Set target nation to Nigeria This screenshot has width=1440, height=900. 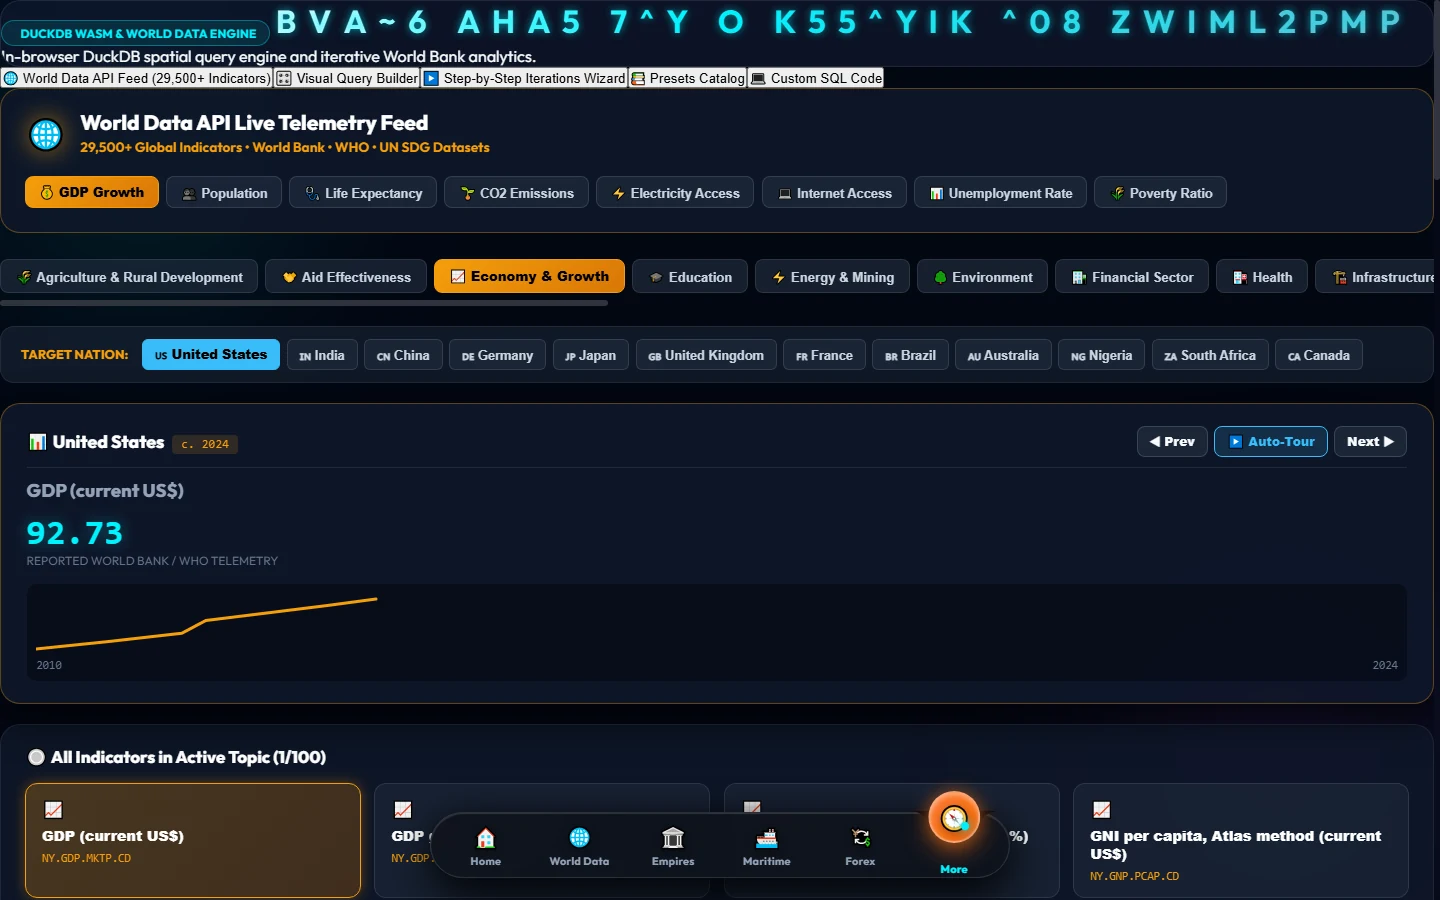(x=1101, y=355)
